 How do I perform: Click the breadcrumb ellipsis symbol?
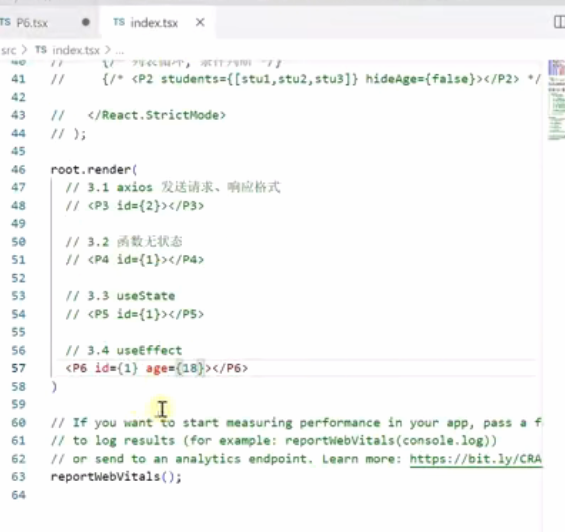coord(119,51)
